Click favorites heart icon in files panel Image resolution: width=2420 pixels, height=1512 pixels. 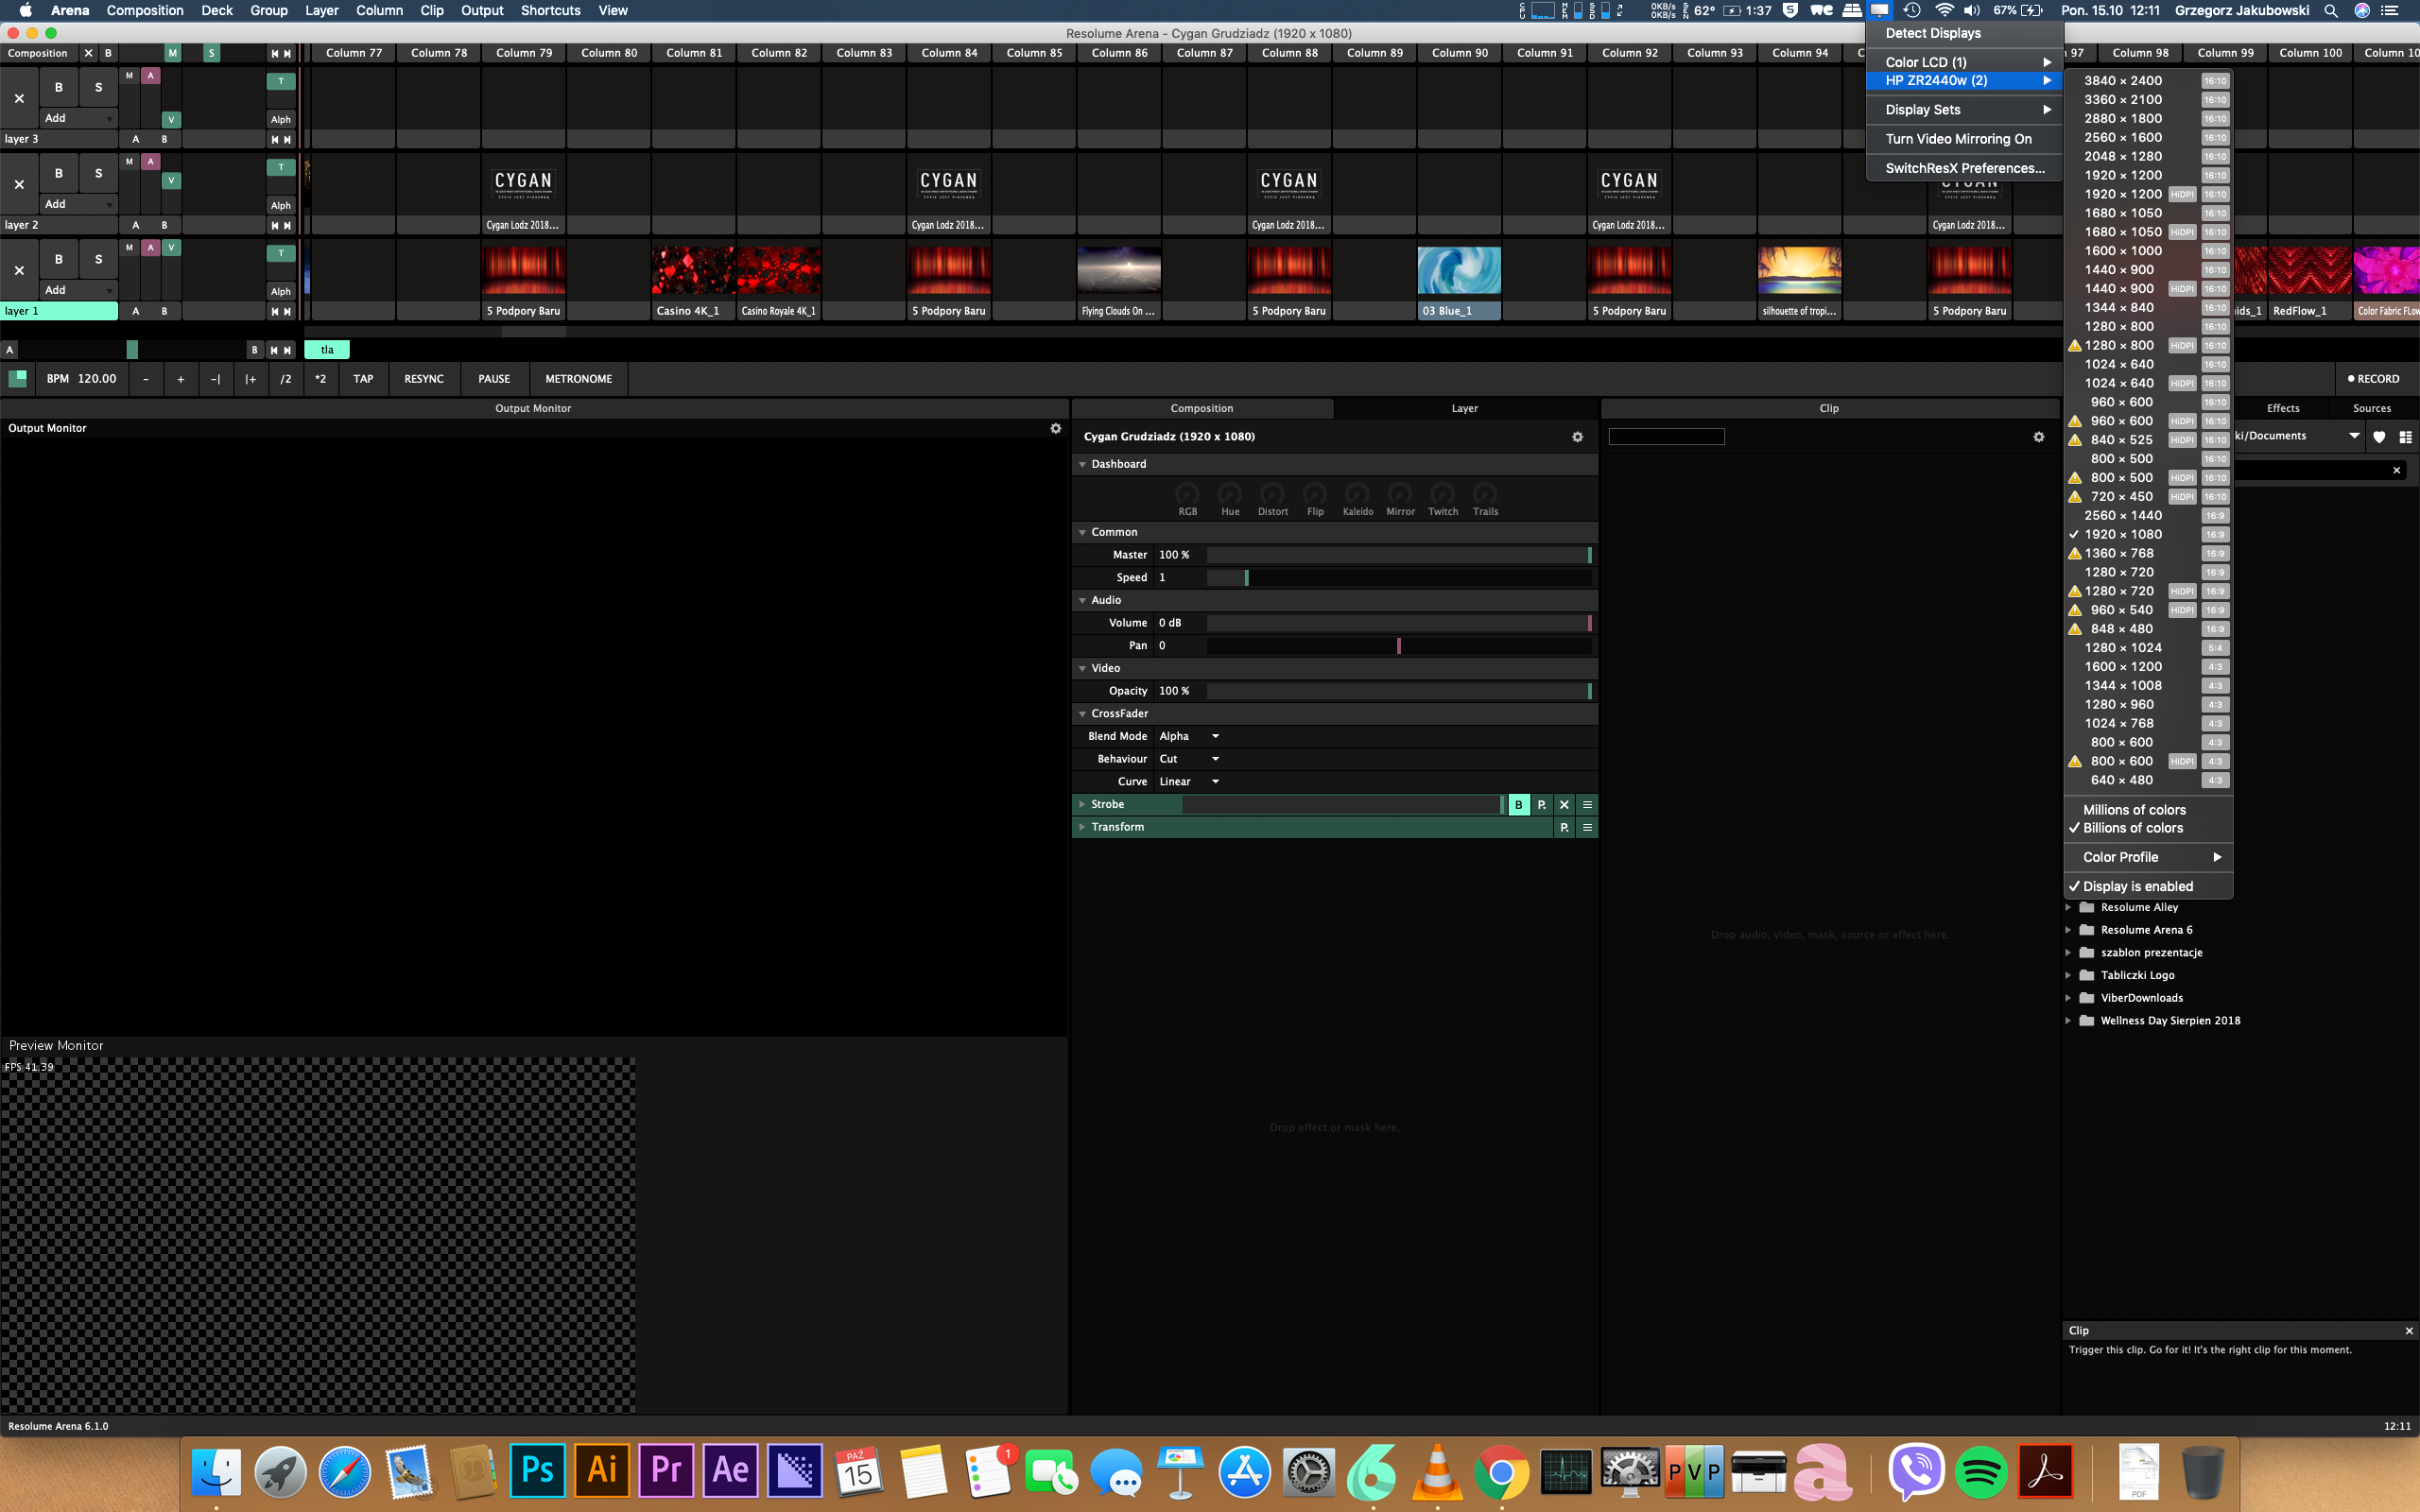(x=2379, y=436)
